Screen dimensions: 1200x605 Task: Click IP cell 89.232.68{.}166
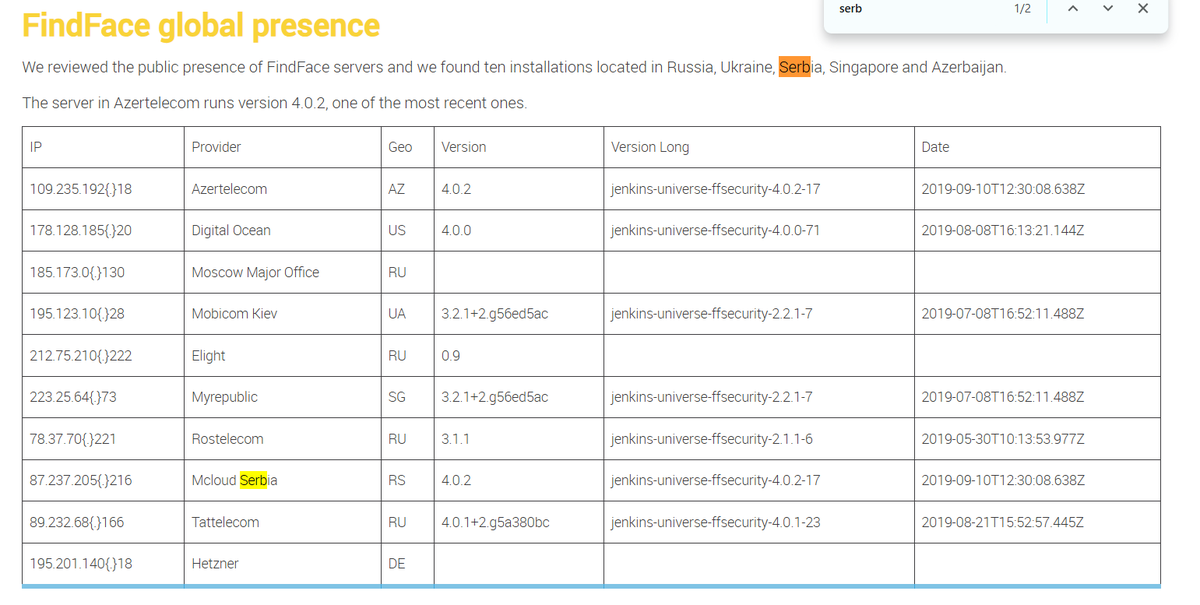(102, 522)
